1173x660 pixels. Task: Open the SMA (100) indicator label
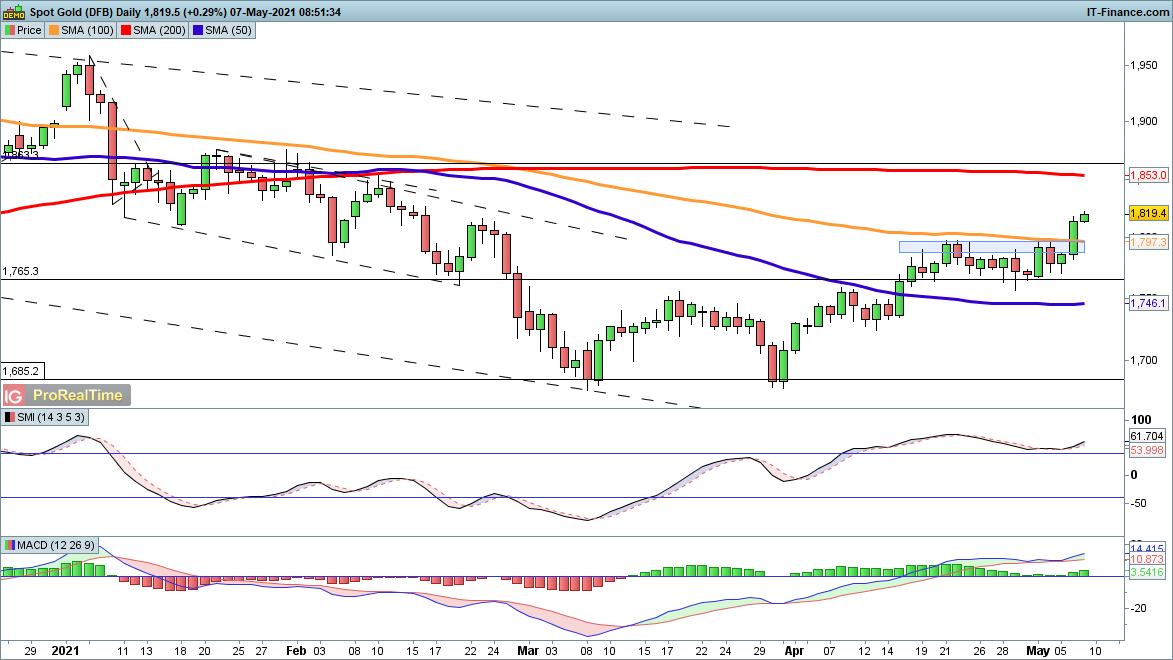point(86,30)
